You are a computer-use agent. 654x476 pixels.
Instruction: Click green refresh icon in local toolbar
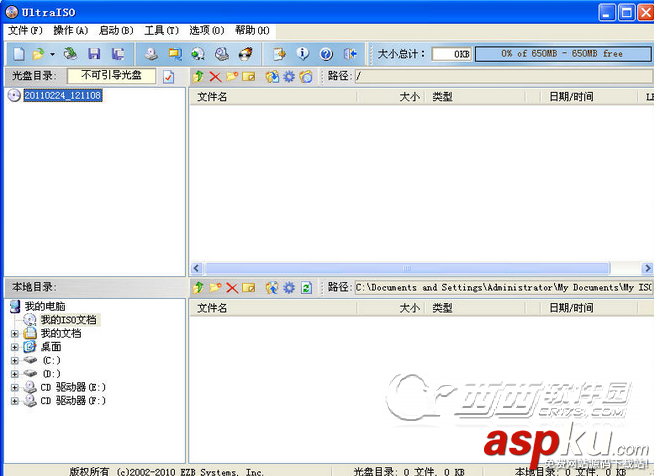(306, 288)
